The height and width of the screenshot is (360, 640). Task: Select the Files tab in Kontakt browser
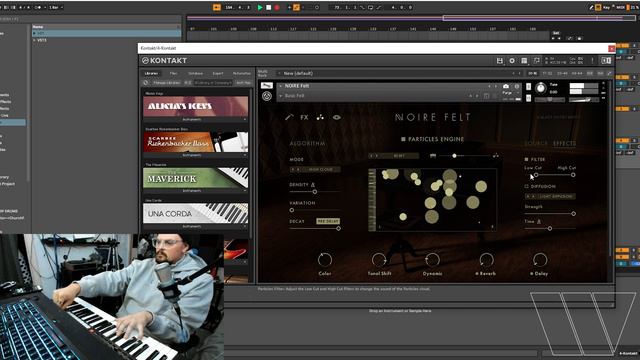click(173, 73)
